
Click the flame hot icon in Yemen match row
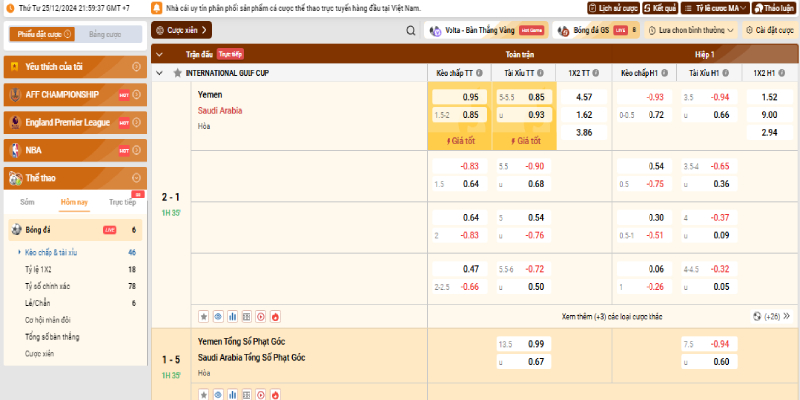[x=275, y=316]
